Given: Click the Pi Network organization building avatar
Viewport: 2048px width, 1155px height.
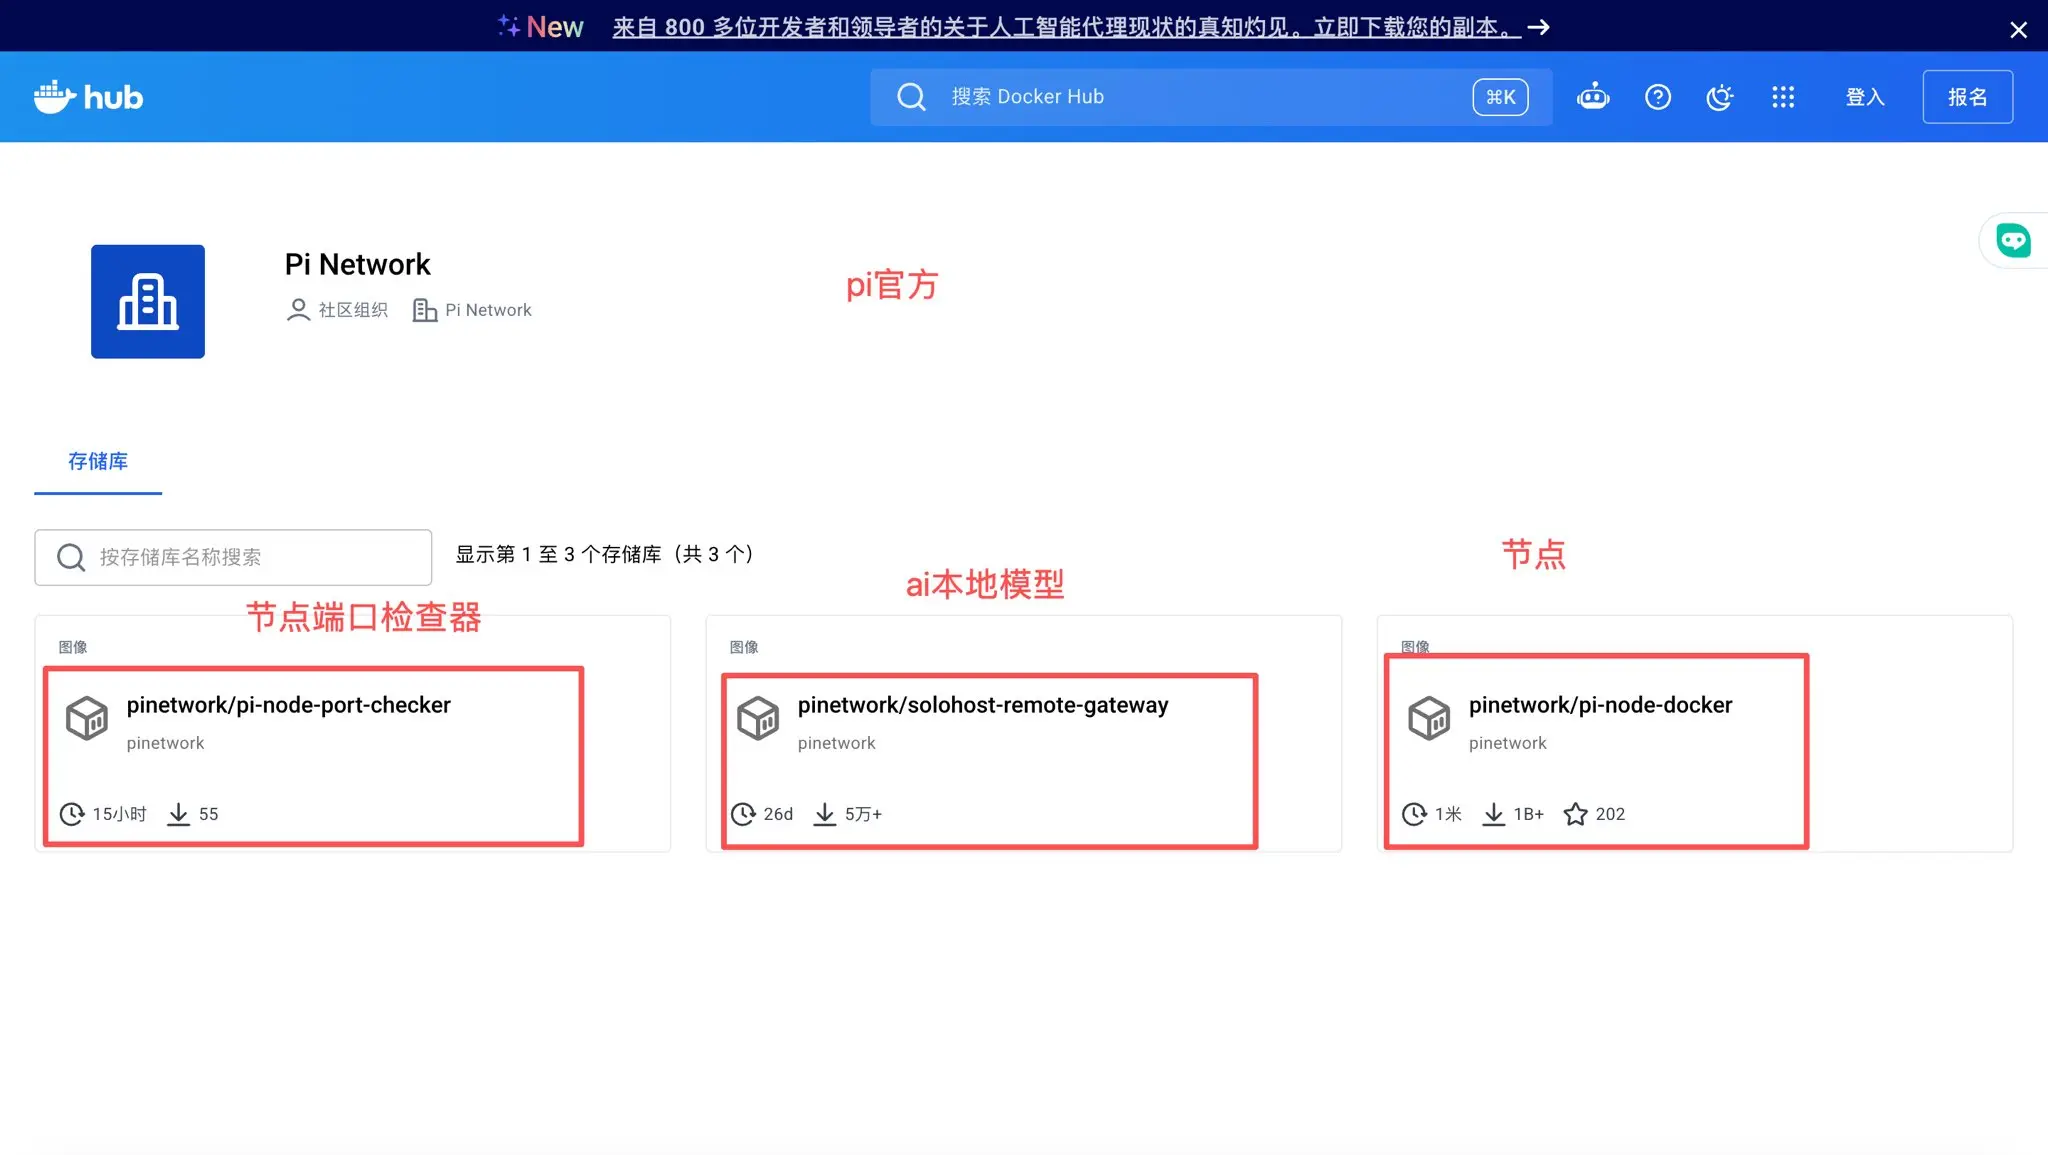Looking at the screenshot, I should [148, 301].
